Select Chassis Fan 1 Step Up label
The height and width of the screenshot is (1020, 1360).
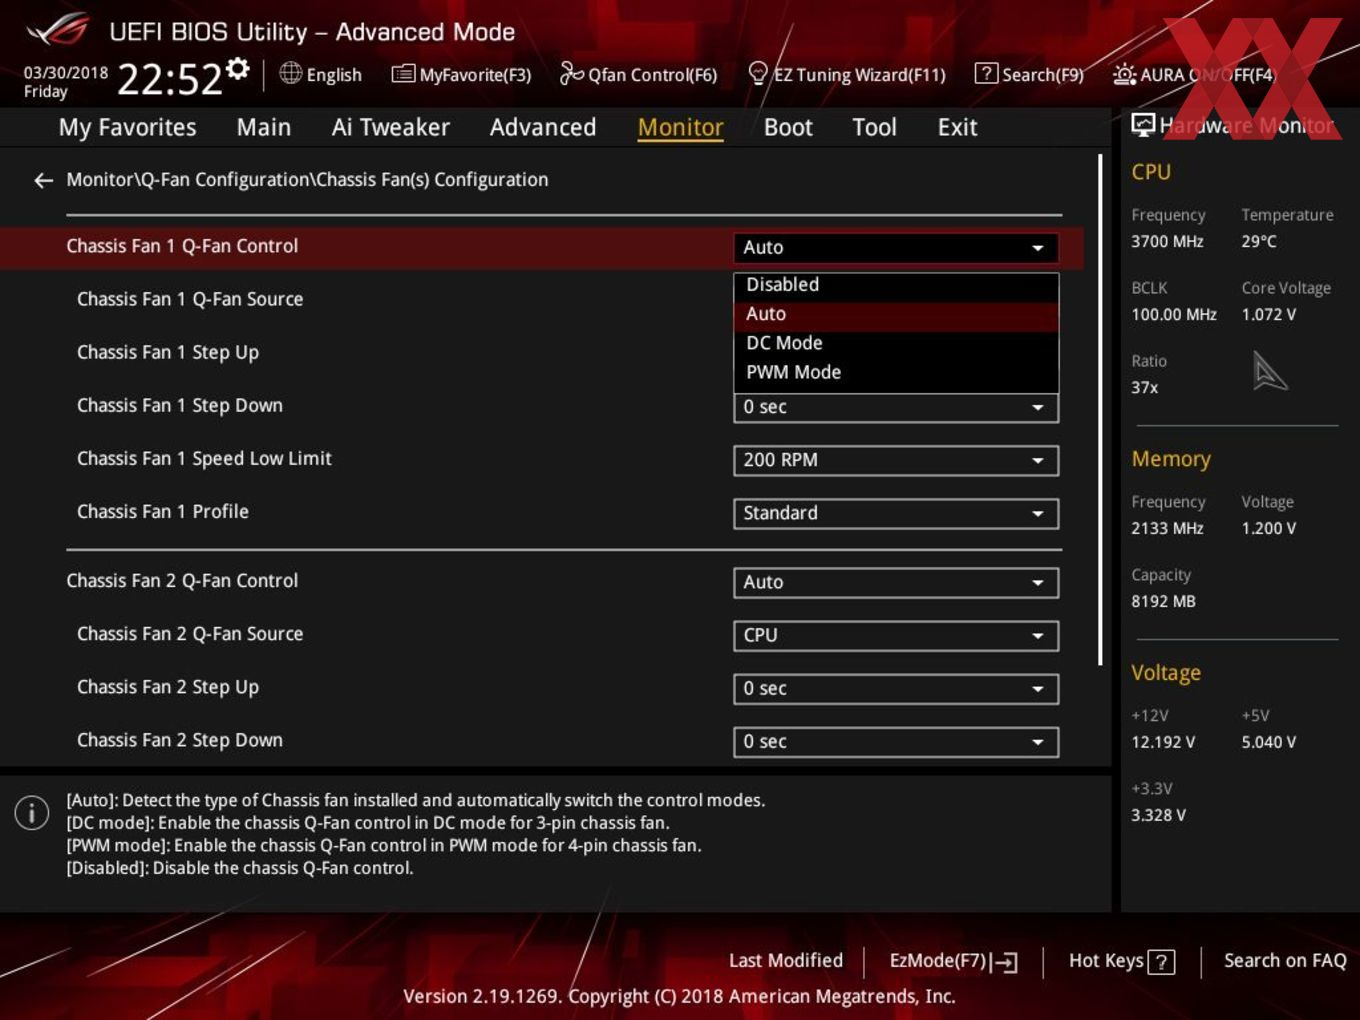tap(168, 353)
